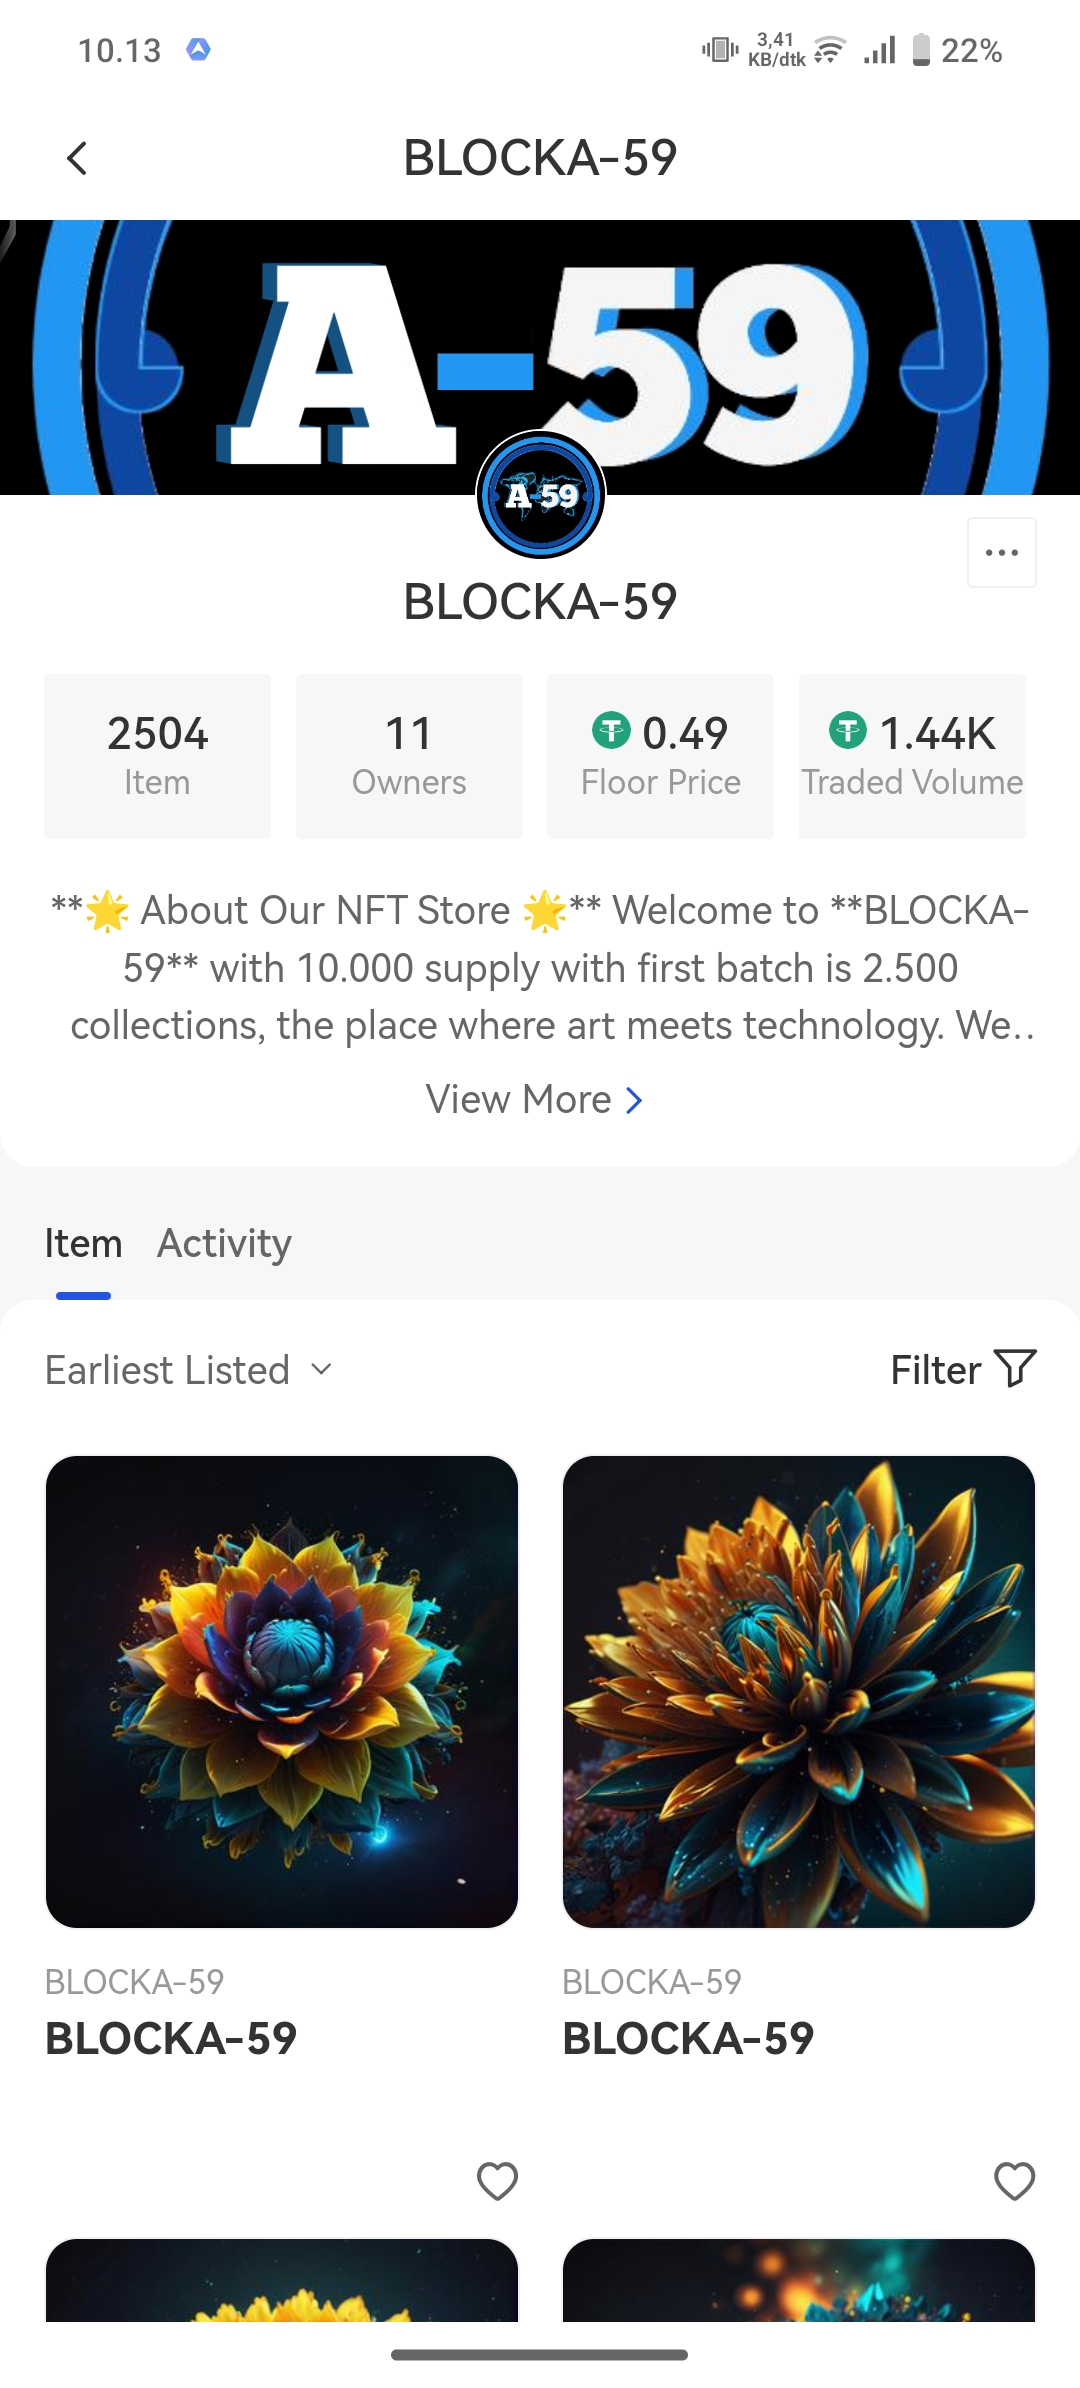Screen dimensions: 1080x2388
Task: Favorite the first NFT with heart
Action: point(497,2181)
